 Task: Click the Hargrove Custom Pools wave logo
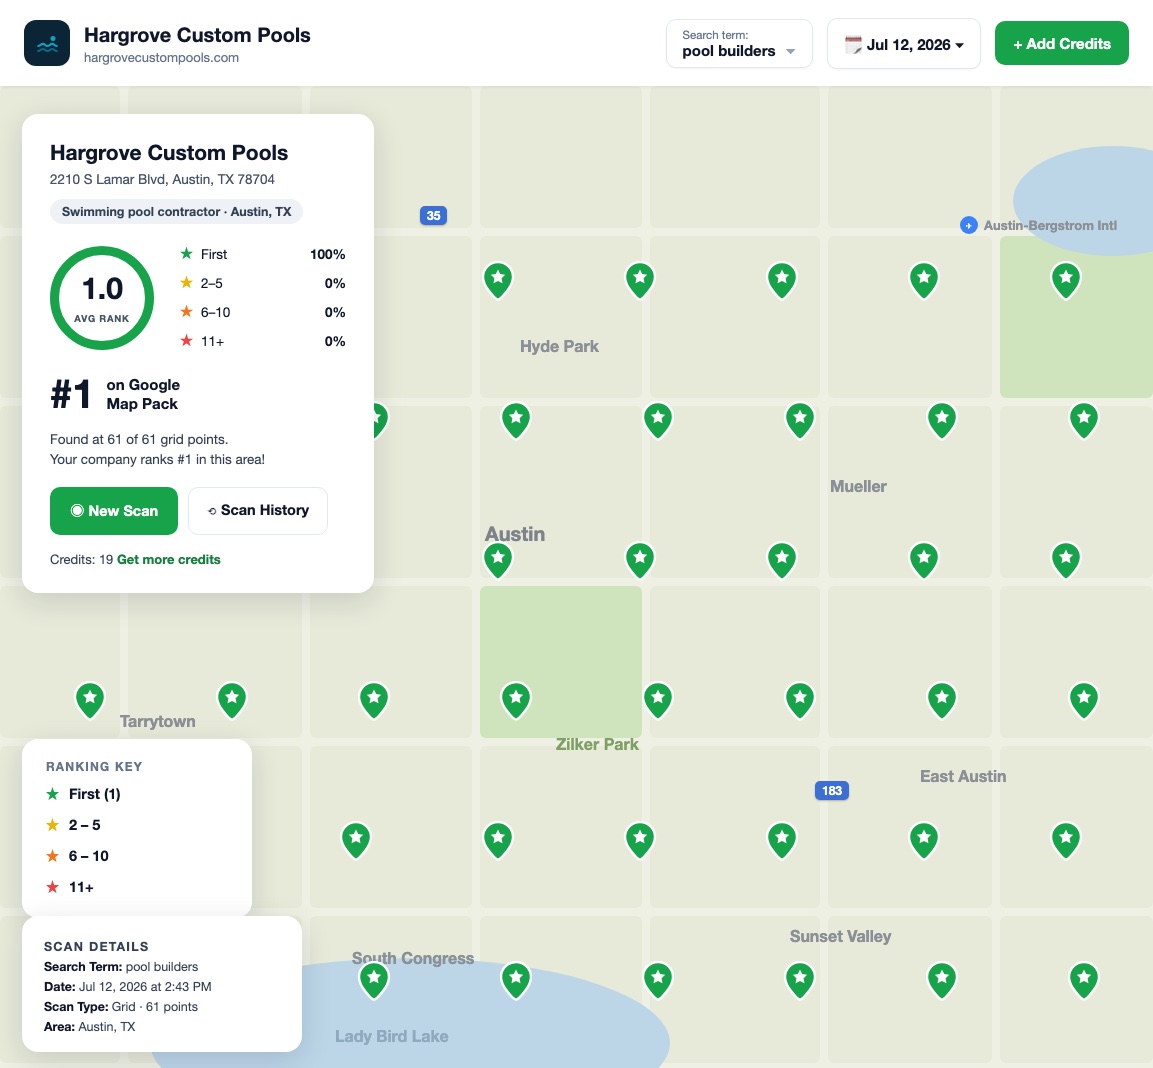coord(47,43)
